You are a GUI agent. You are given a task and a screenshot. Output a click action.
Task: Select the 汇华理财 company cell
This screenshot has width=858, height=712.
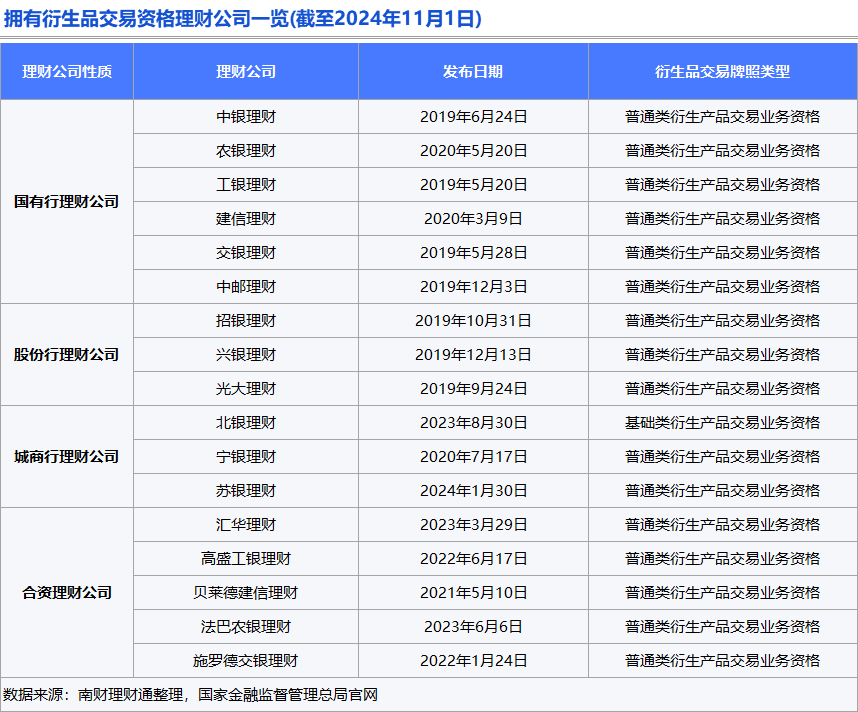coord(246,525)
